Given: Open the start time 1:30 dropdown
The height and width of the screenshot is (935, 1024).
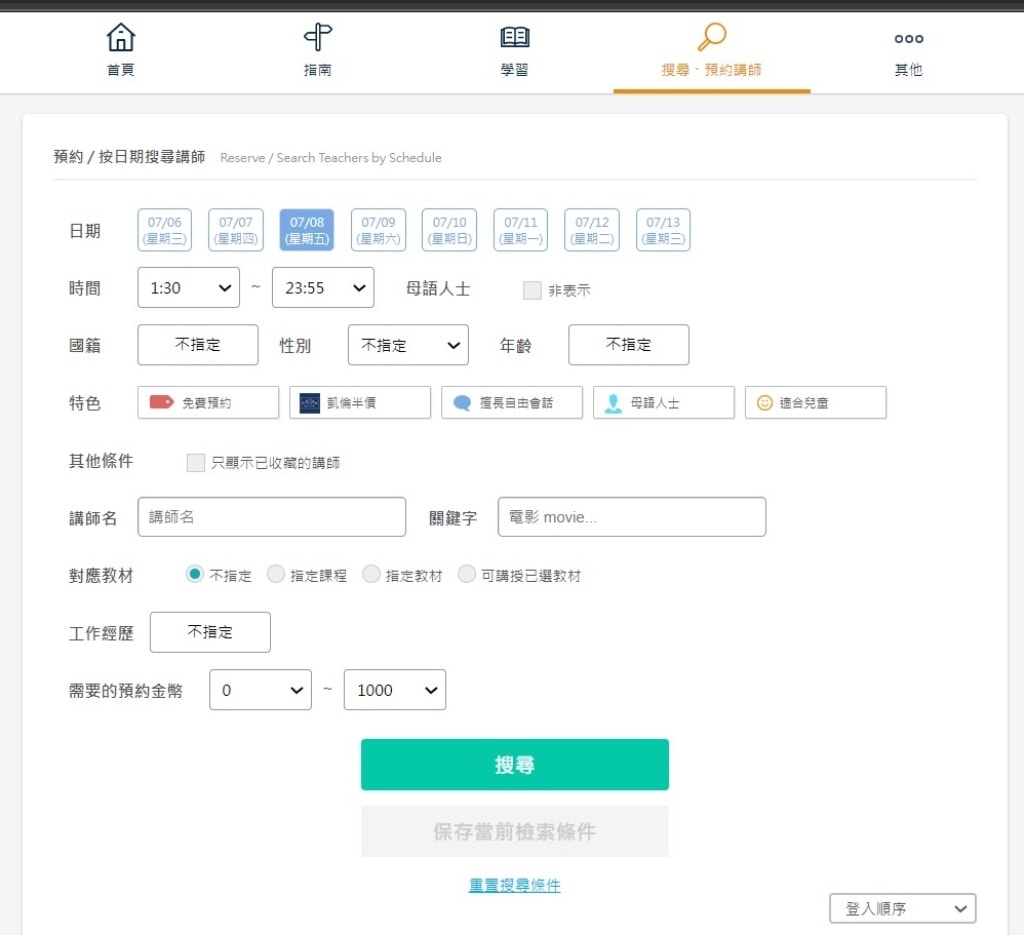Looking at the screenshot, I should pyautogui.click(x=188, y=288).
